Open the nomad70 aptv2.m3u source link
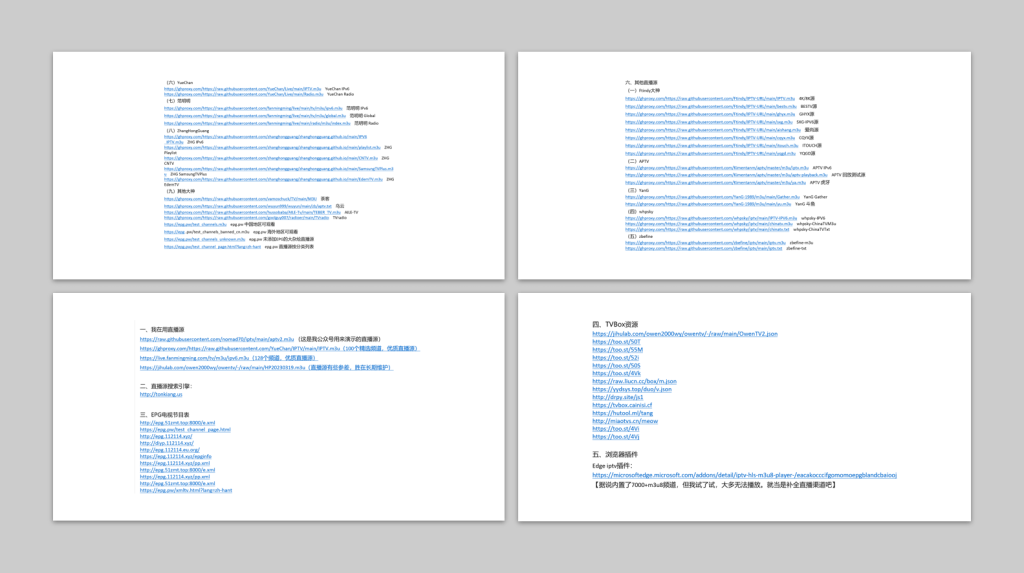This screenshot has width=1024, height=573. [217, 339]
